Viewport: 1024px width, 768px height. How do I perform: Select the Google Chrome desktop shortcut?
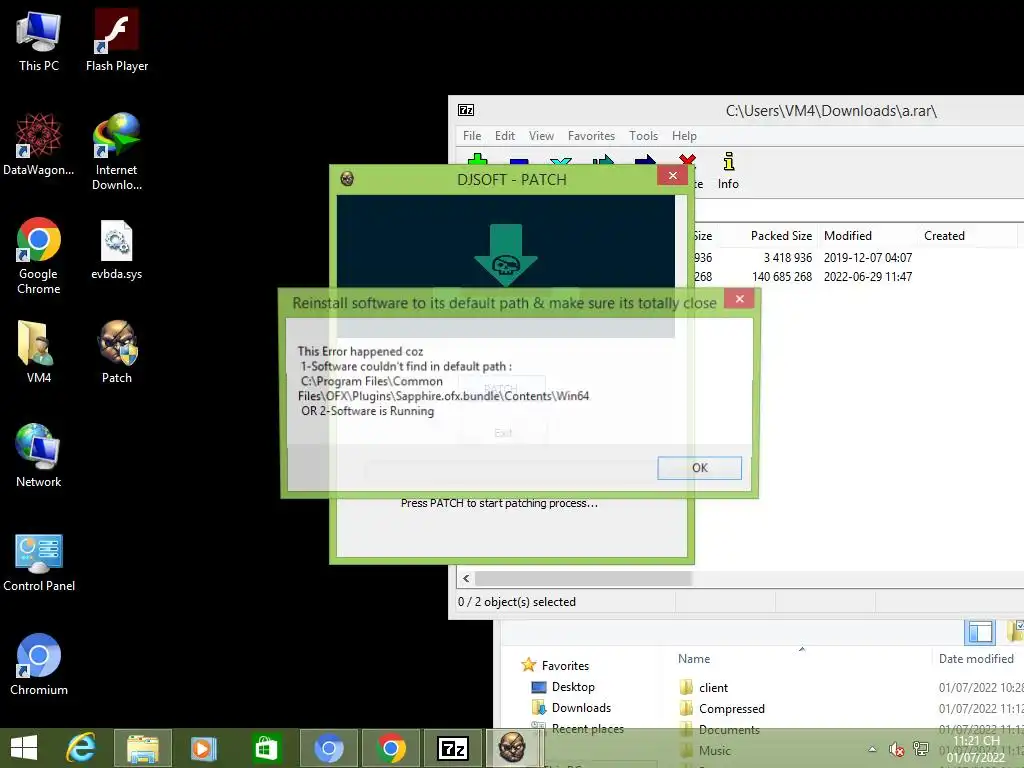(39, 255)
